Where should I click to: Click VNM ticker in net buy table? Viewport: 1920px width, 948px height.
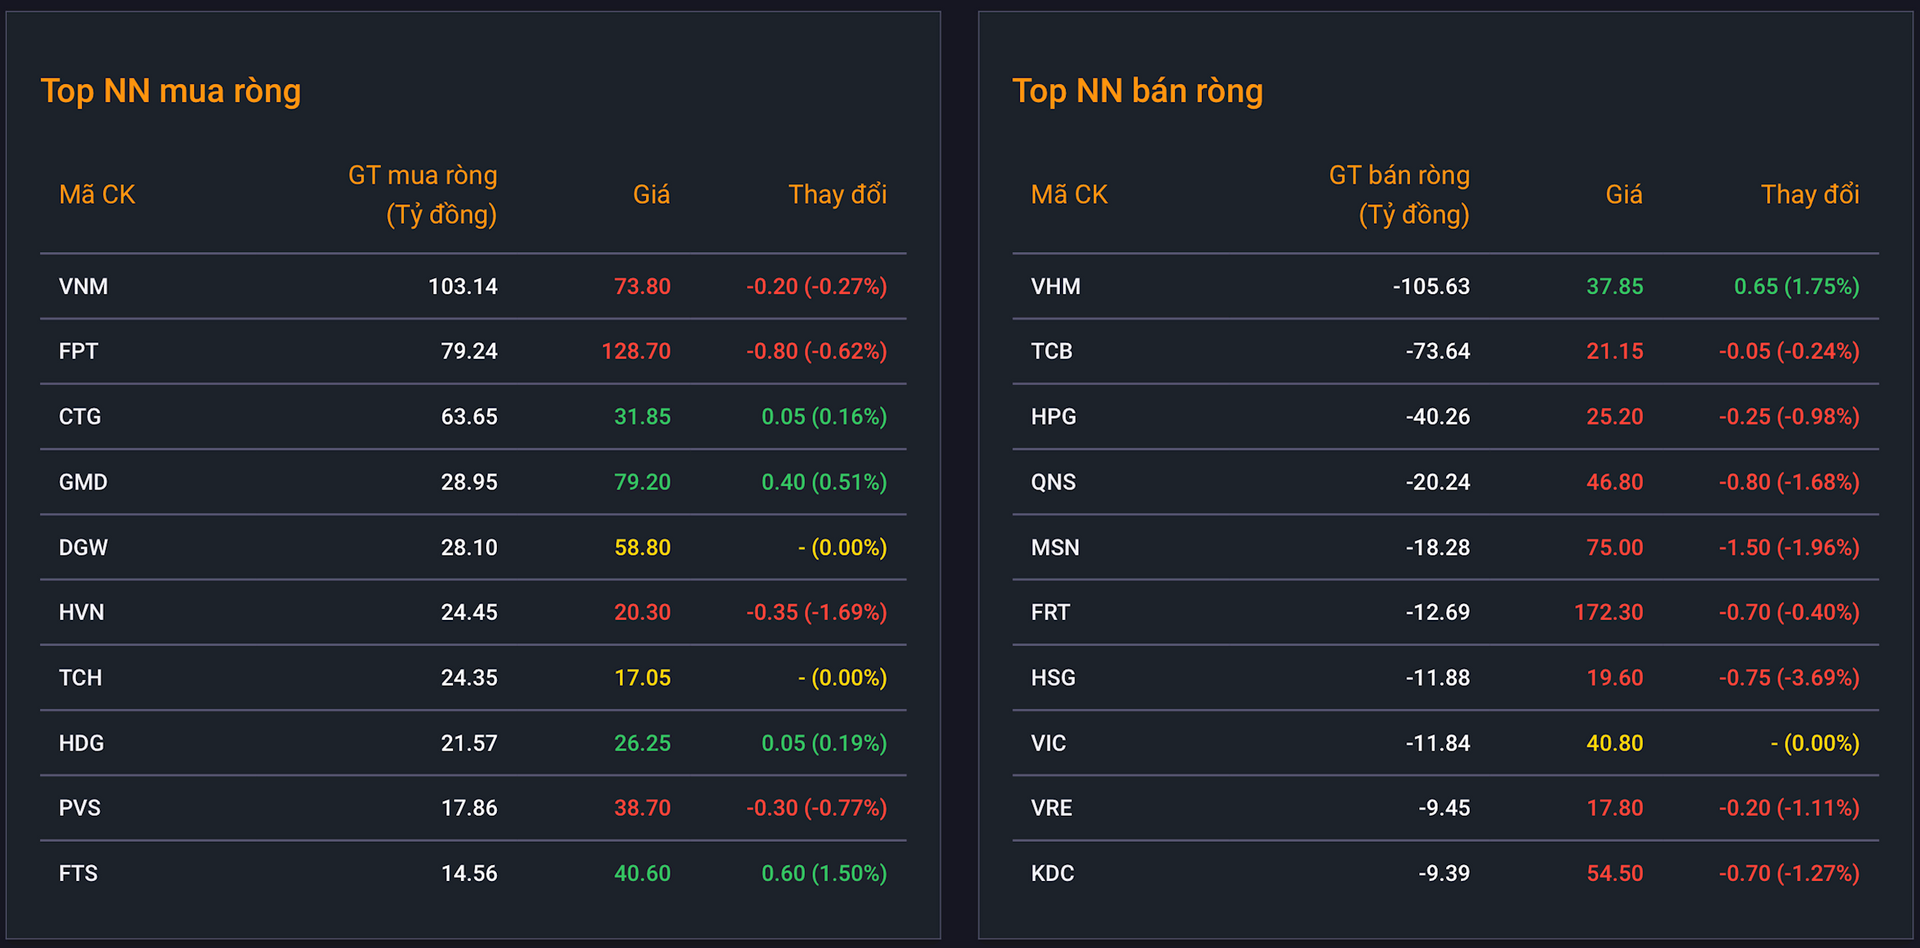point(83,287)
